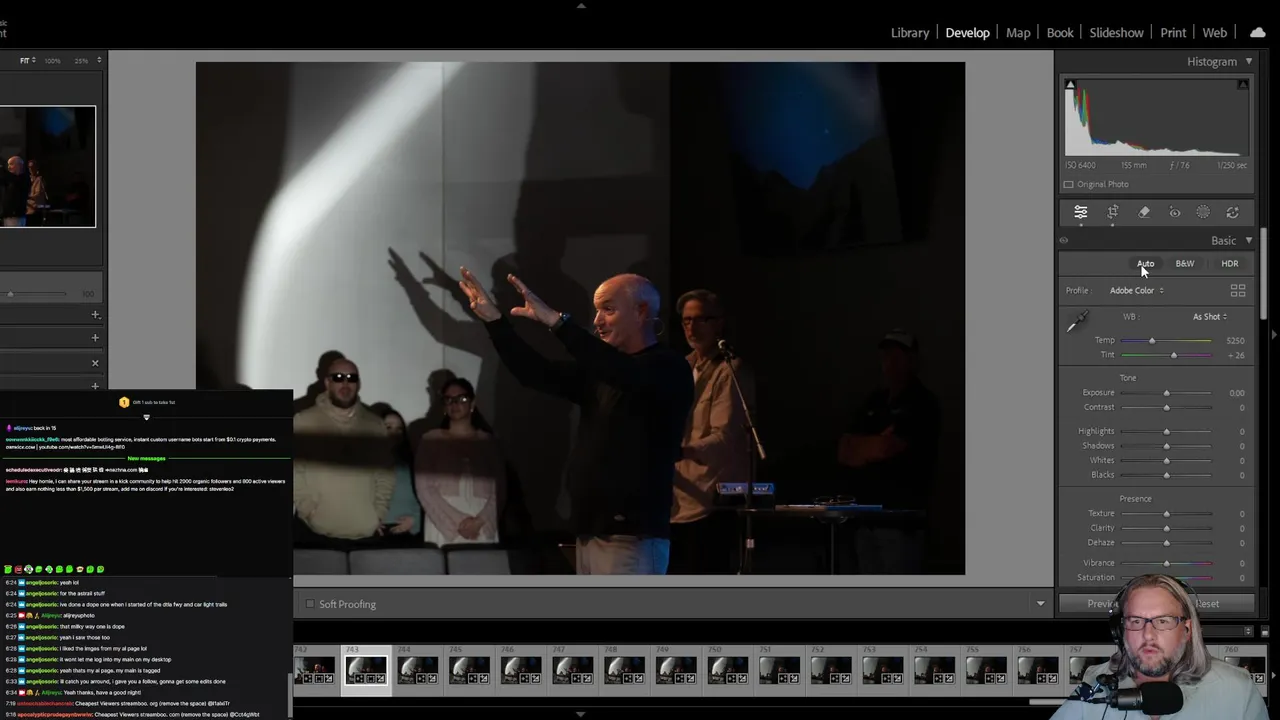
Task: Click the cloud sync icon
Action: pyautogui.click(x=1258, y=32)
